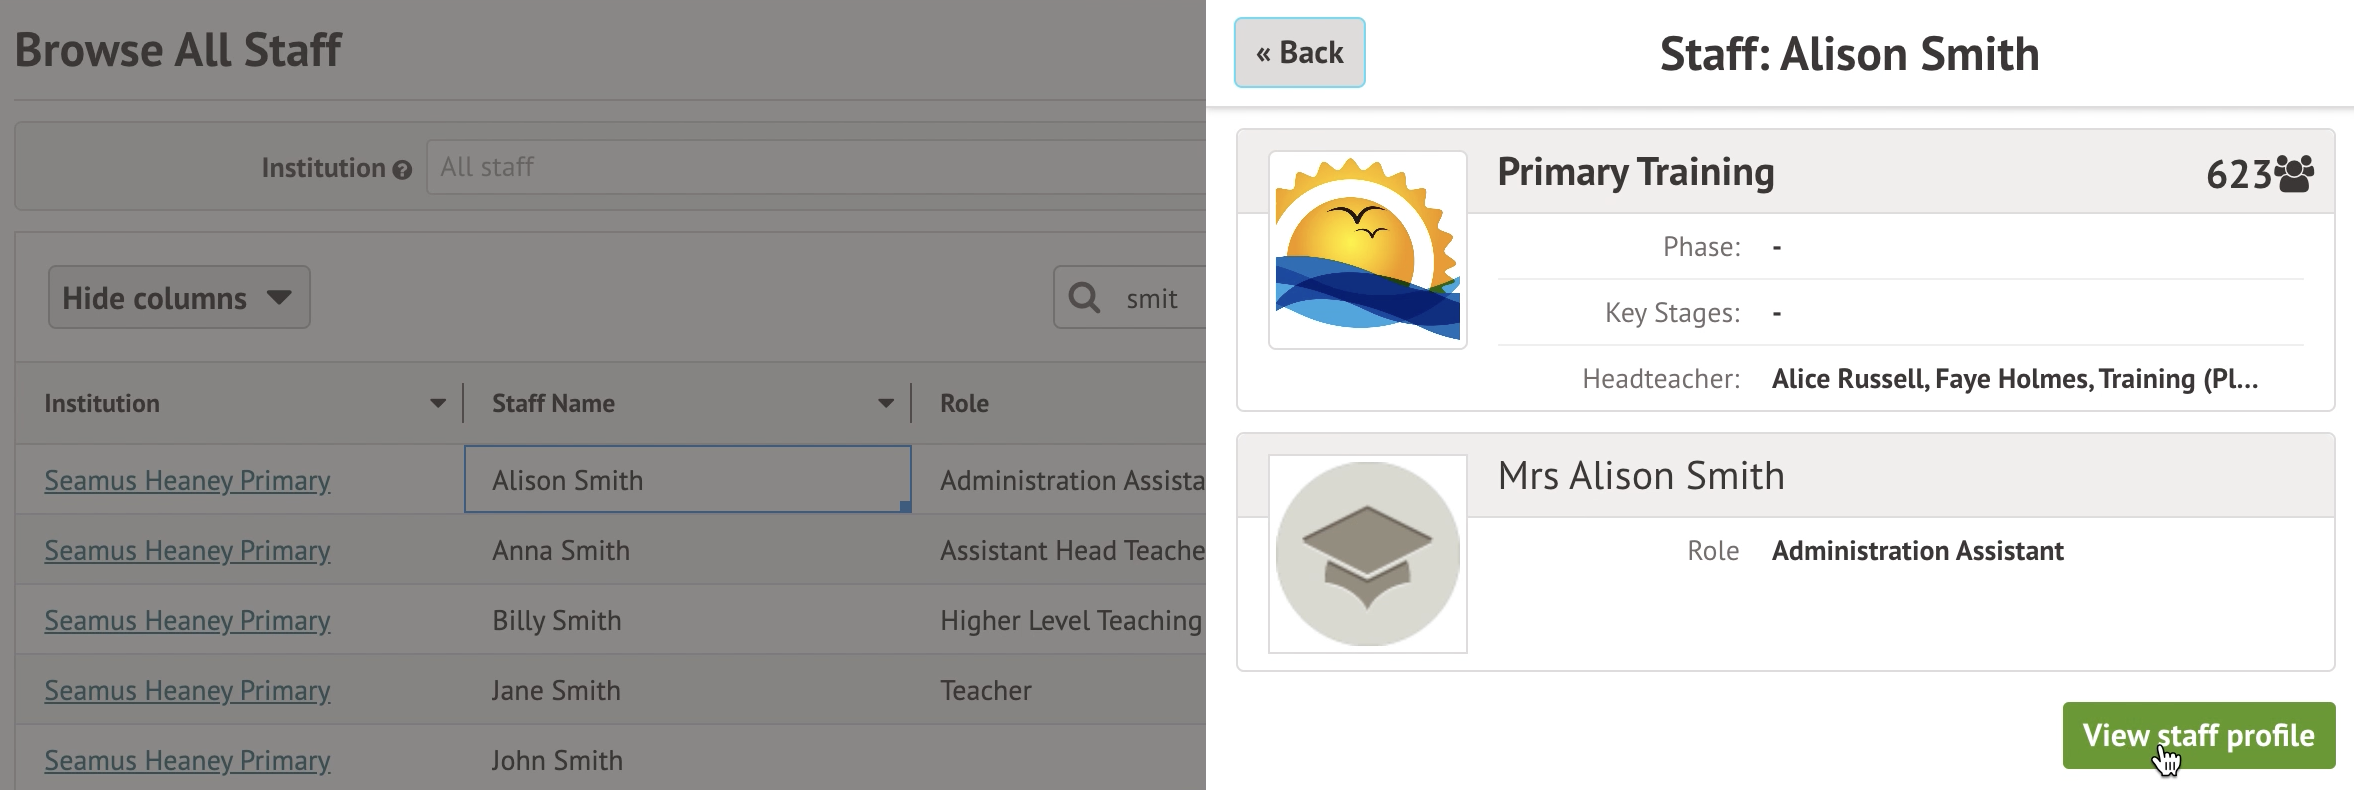Click the Institution help question mark icon
Viewport: 2354px width, 790px height.
402,170
